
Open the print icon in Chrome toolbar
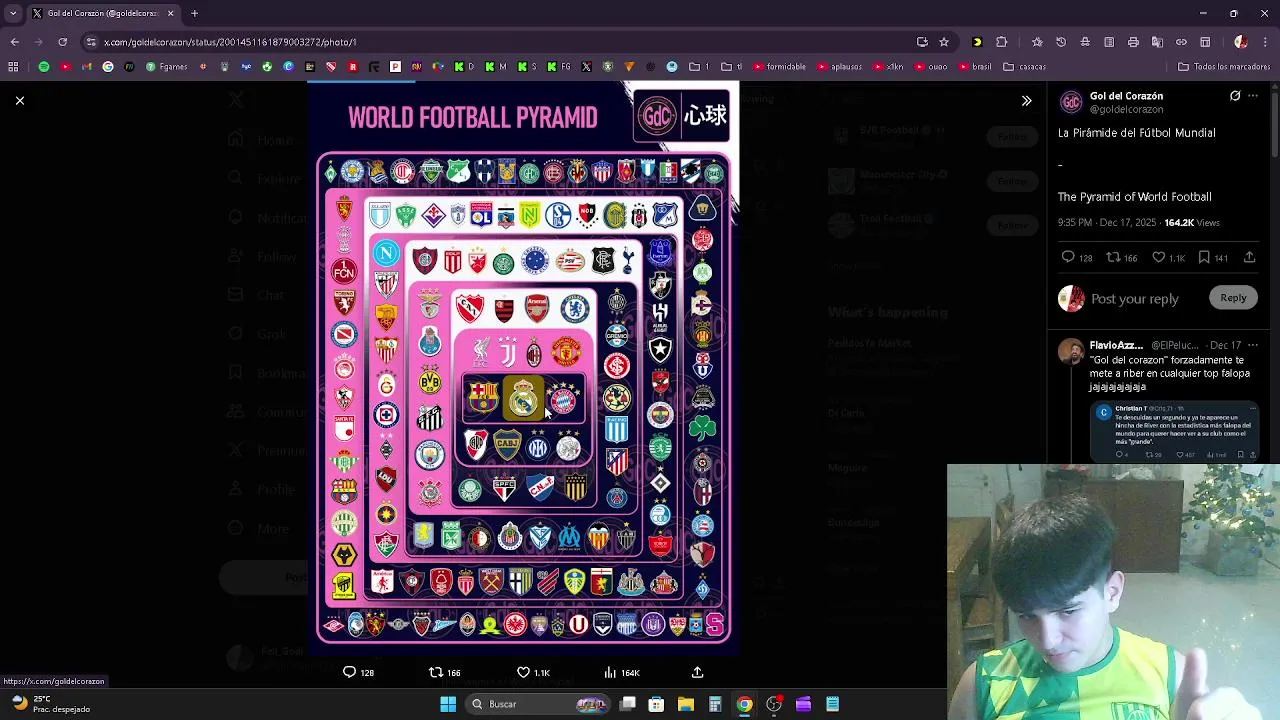point(1133,42)
